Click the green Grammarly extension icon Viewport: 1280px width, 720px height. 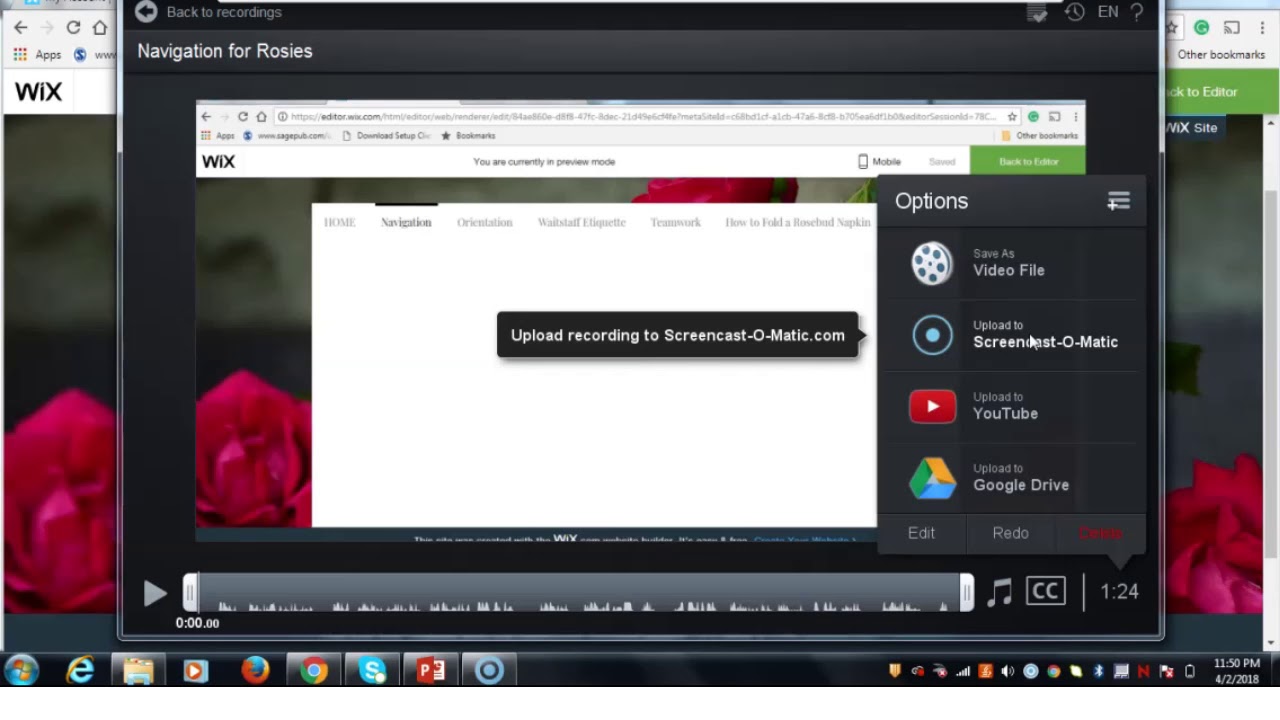tap(1201, 28)
